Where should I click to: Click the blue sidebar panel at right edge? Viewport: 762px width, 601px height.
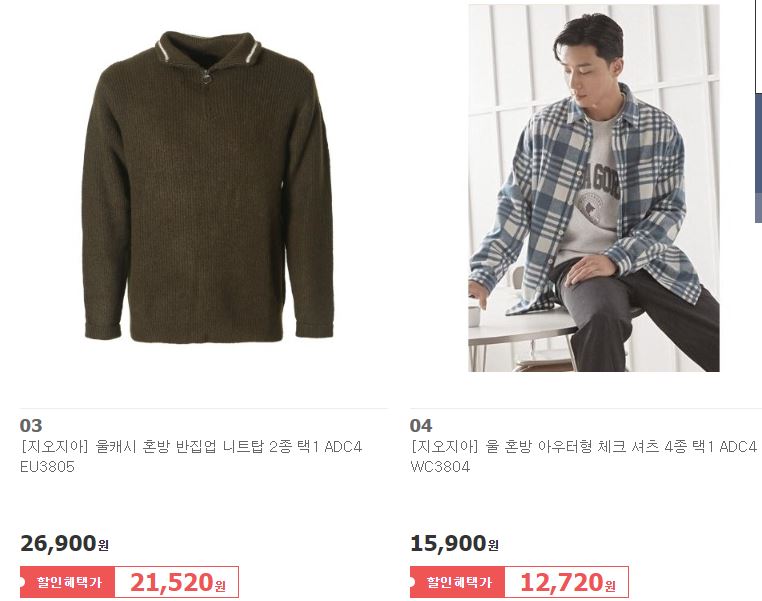(x=758, y=158)
